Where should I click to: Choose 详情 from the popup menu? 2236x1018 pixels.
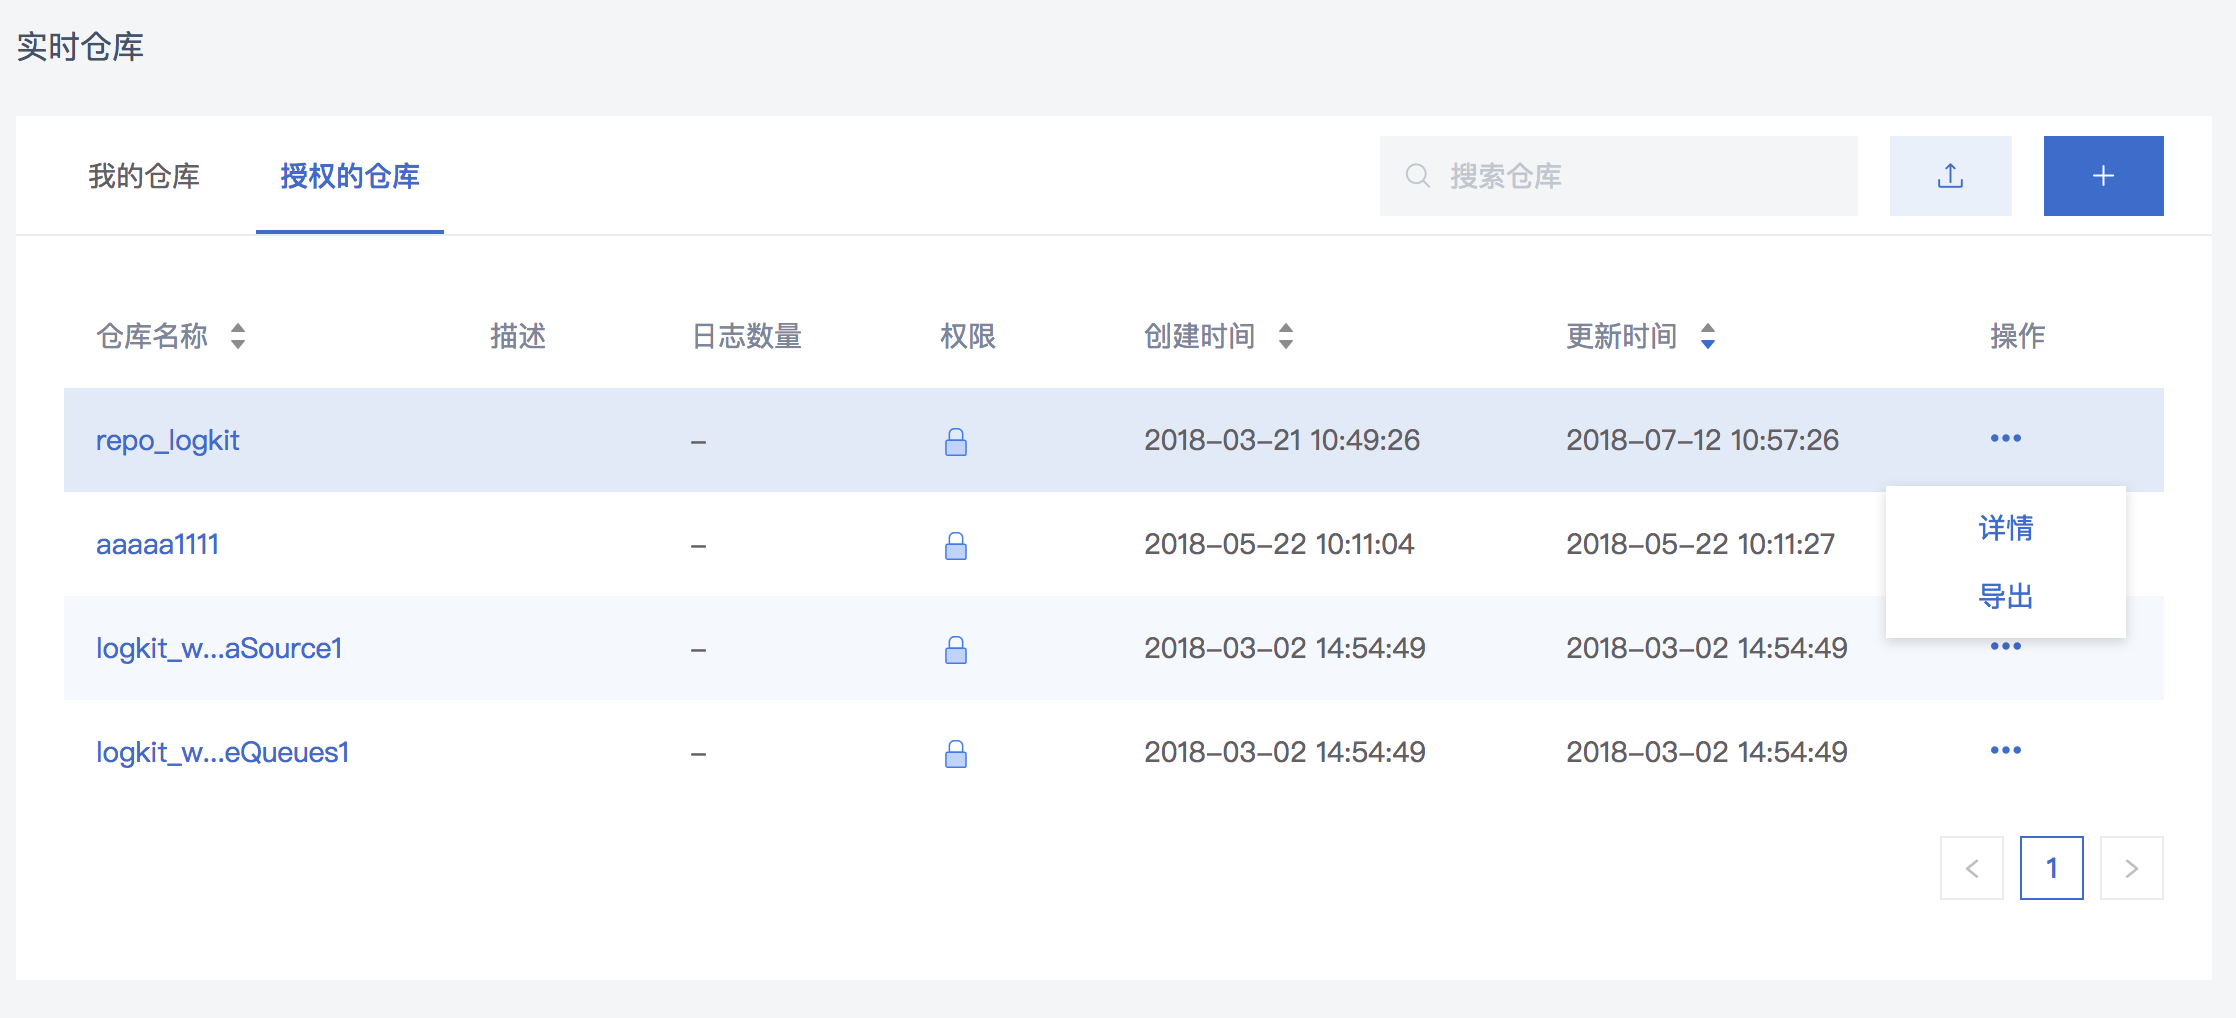pos(2006,528)
